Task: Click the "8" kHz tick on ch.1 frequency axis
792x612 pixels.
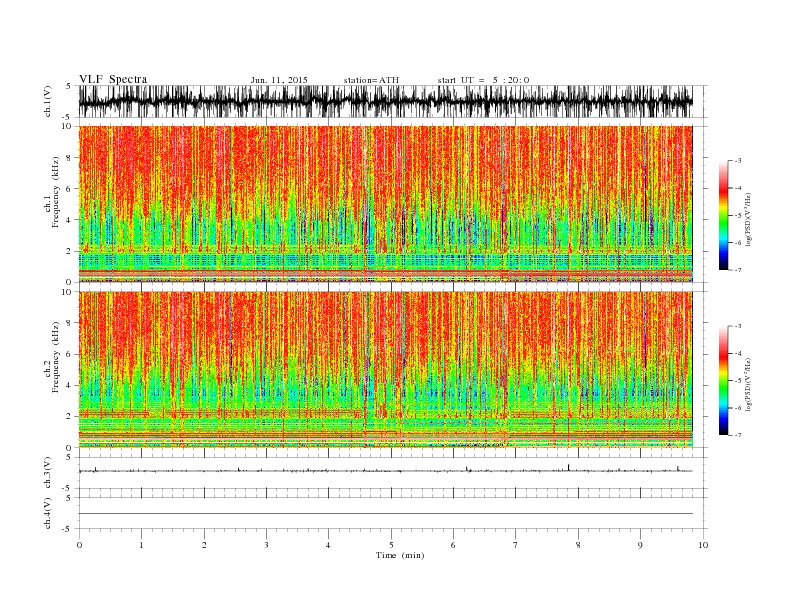Action: point(70,158)
